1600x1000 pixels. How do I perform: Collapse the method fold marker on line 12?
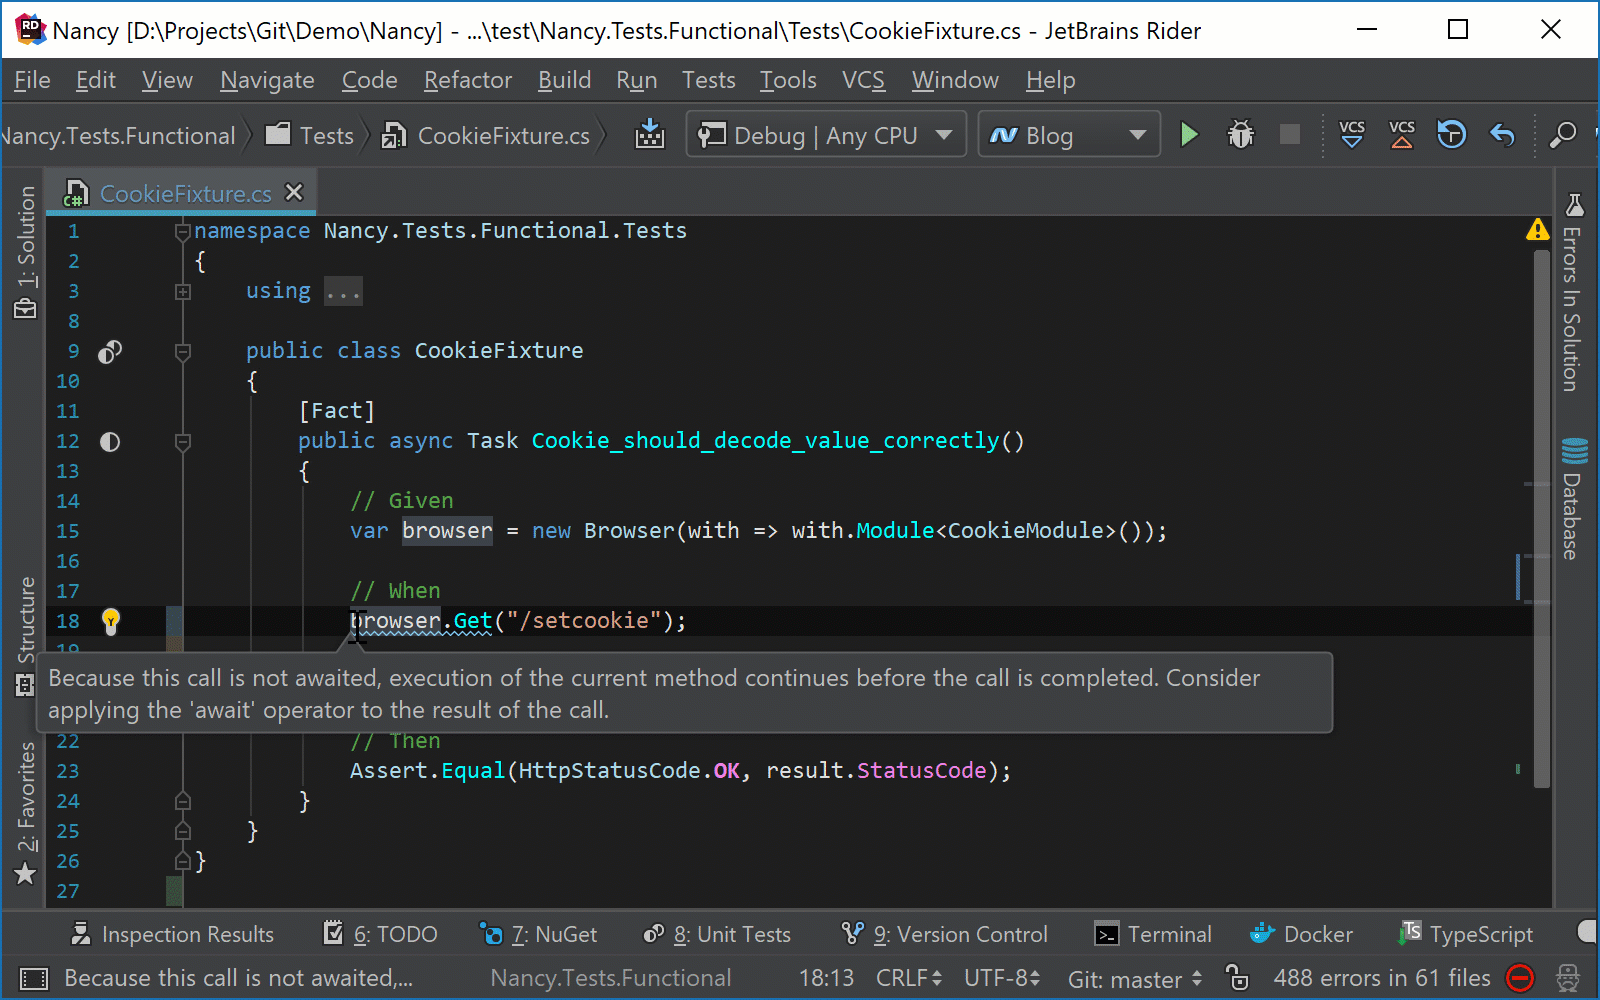point(182,442)
